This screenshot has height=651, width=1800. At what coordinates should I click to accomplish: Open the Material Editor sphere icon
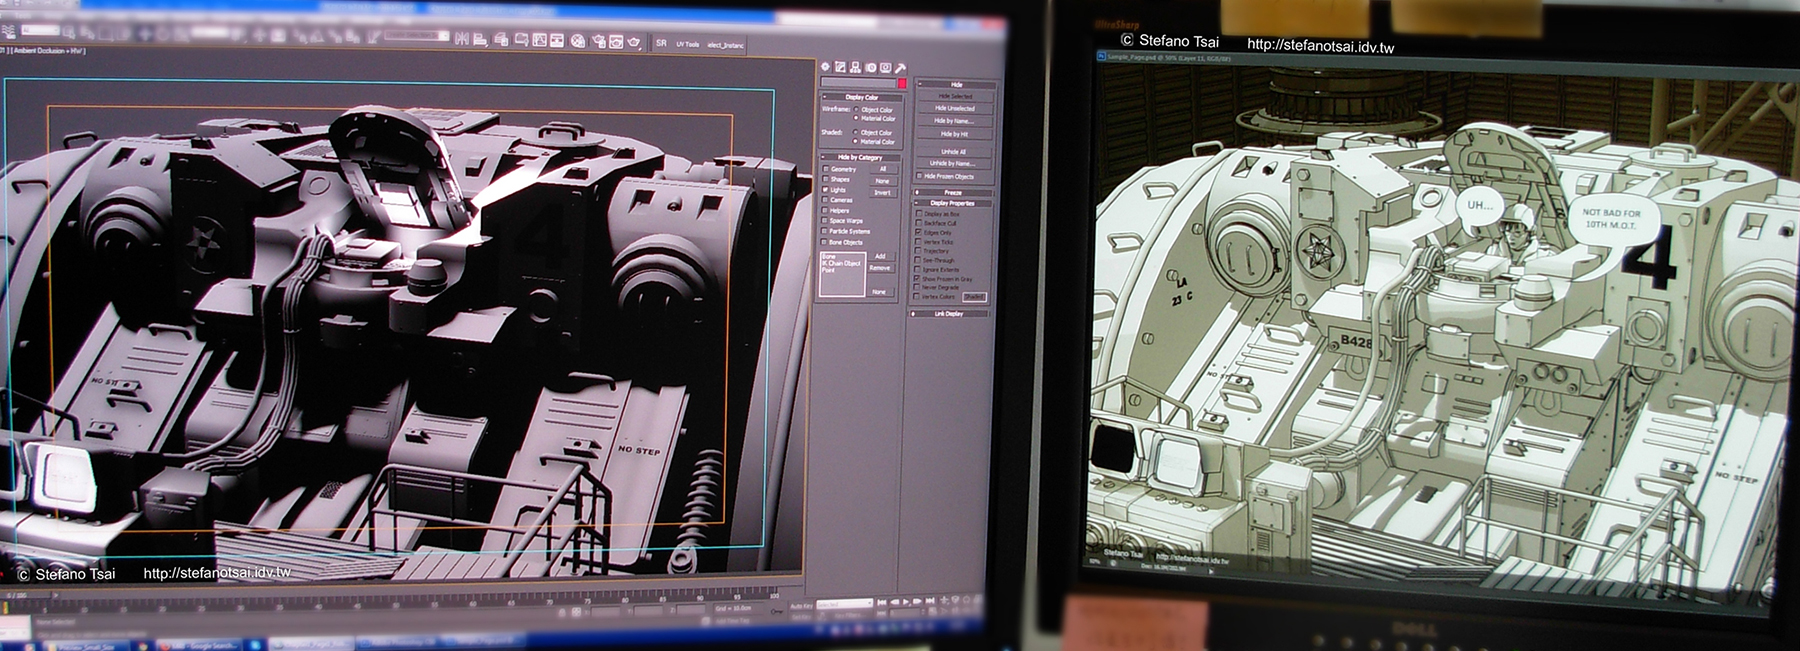[577, 41]
